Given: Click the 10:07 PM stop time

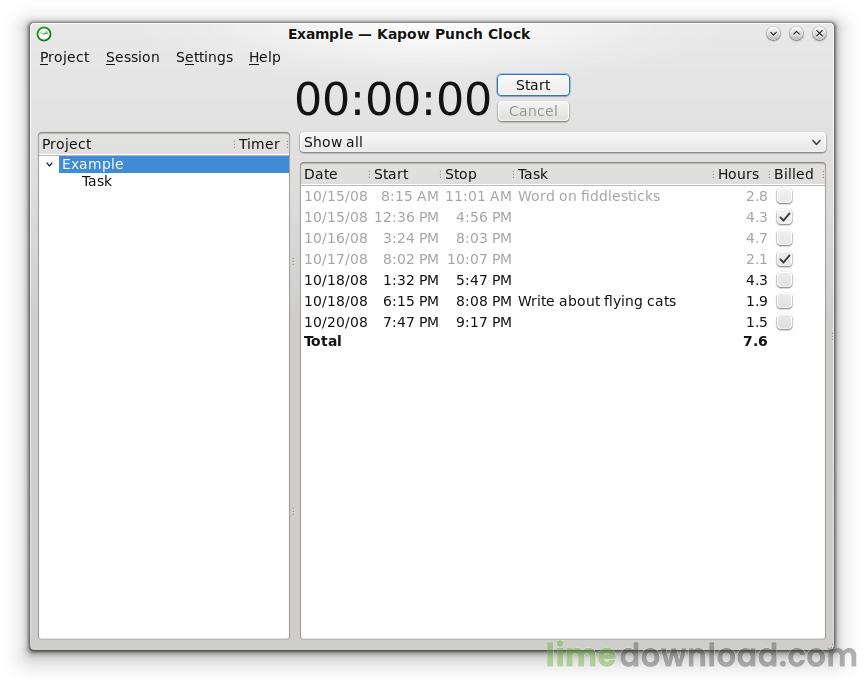Looking at the screenshot, I should (479, 260).
